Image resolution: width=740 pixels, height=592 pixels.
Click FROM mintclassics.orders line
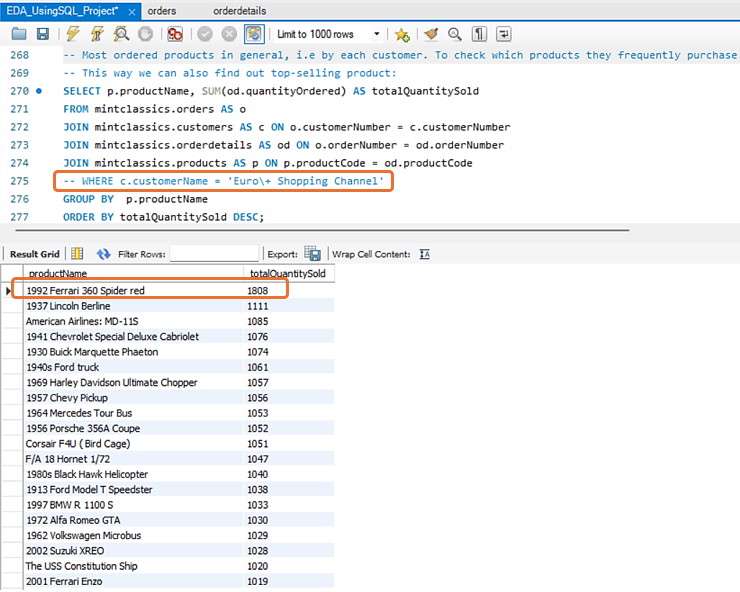click(x=154, y=109)
